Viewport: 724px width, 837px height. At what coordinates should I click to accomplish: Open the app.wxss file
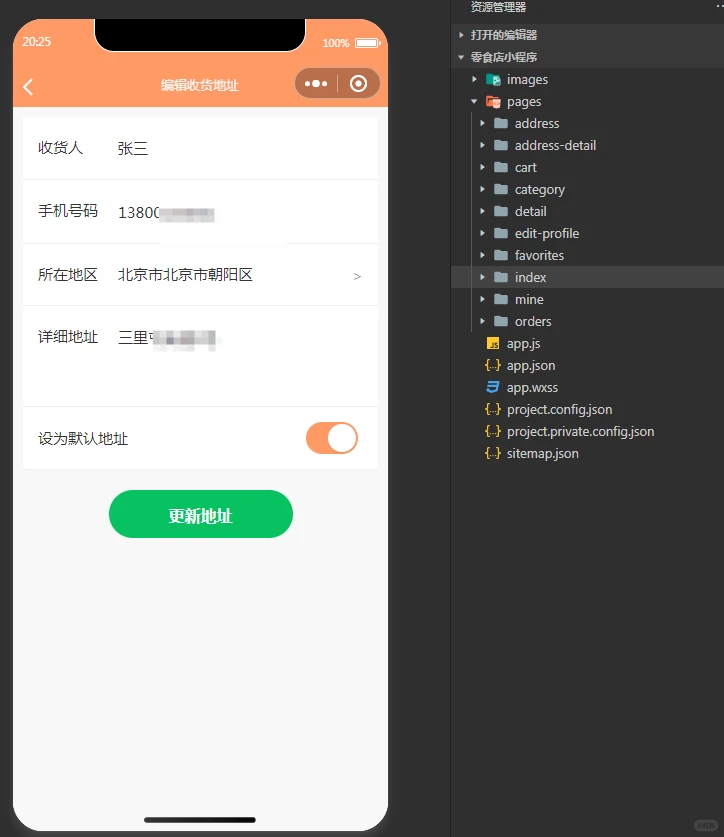click(x=532, y=388)
